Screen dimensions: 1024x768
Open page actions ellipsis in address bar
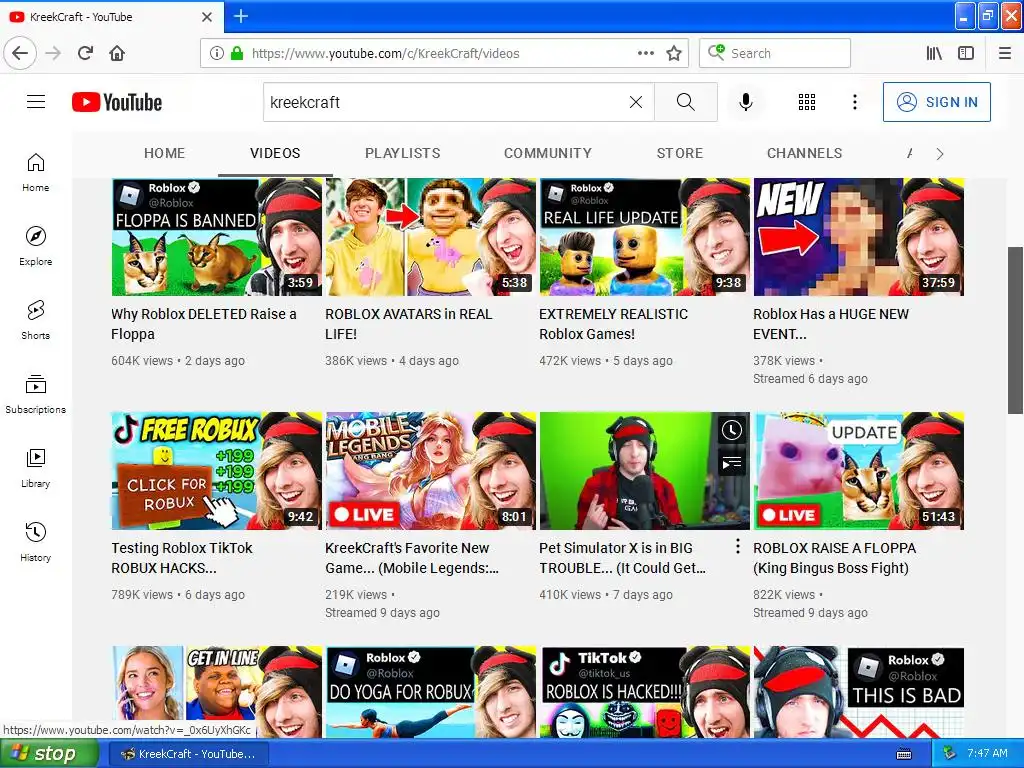coord(646,53)
